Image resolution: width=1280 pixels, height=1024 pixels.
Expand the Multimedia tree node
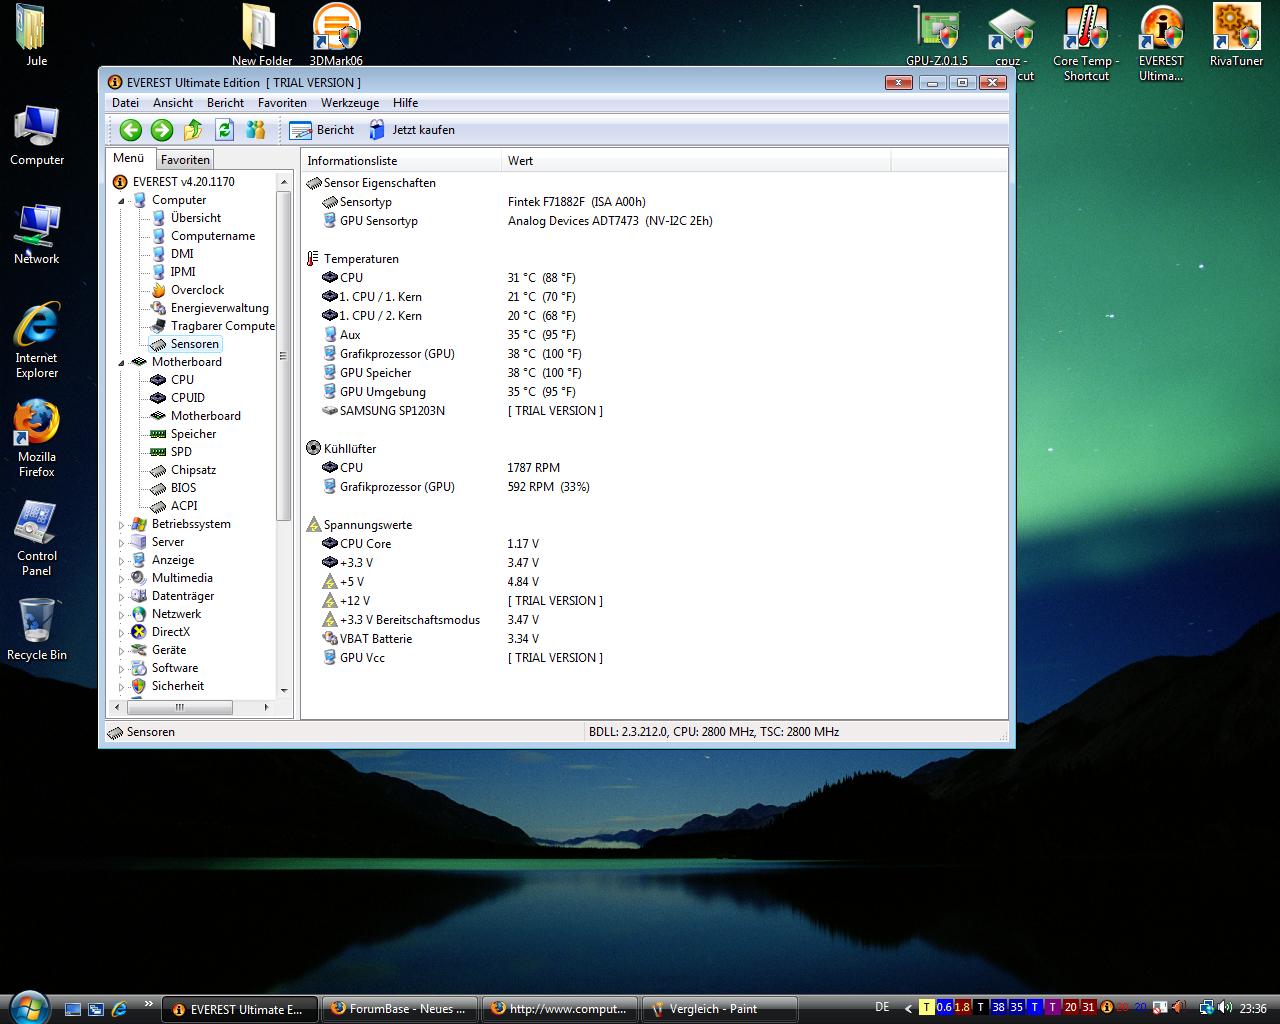point(122,579)
